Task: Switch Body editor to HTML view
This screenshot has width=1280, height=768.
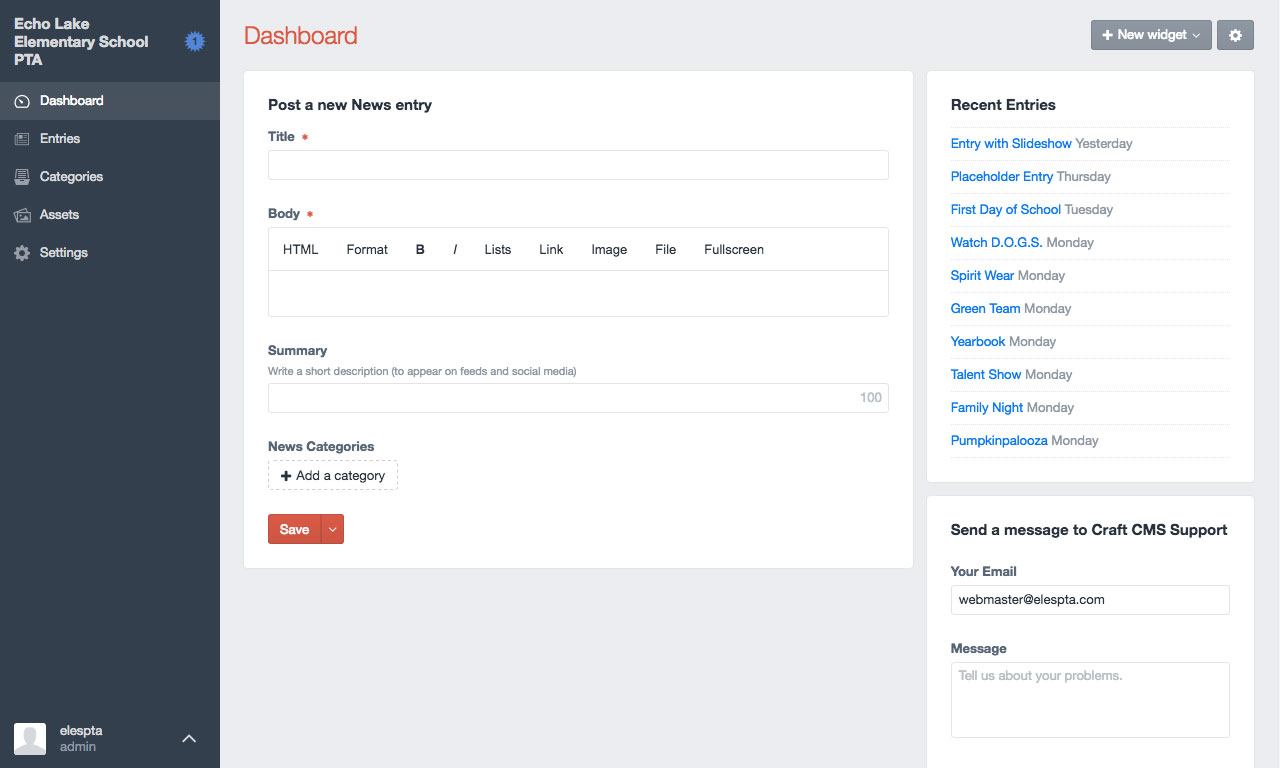Action: (x=300, y=250)
